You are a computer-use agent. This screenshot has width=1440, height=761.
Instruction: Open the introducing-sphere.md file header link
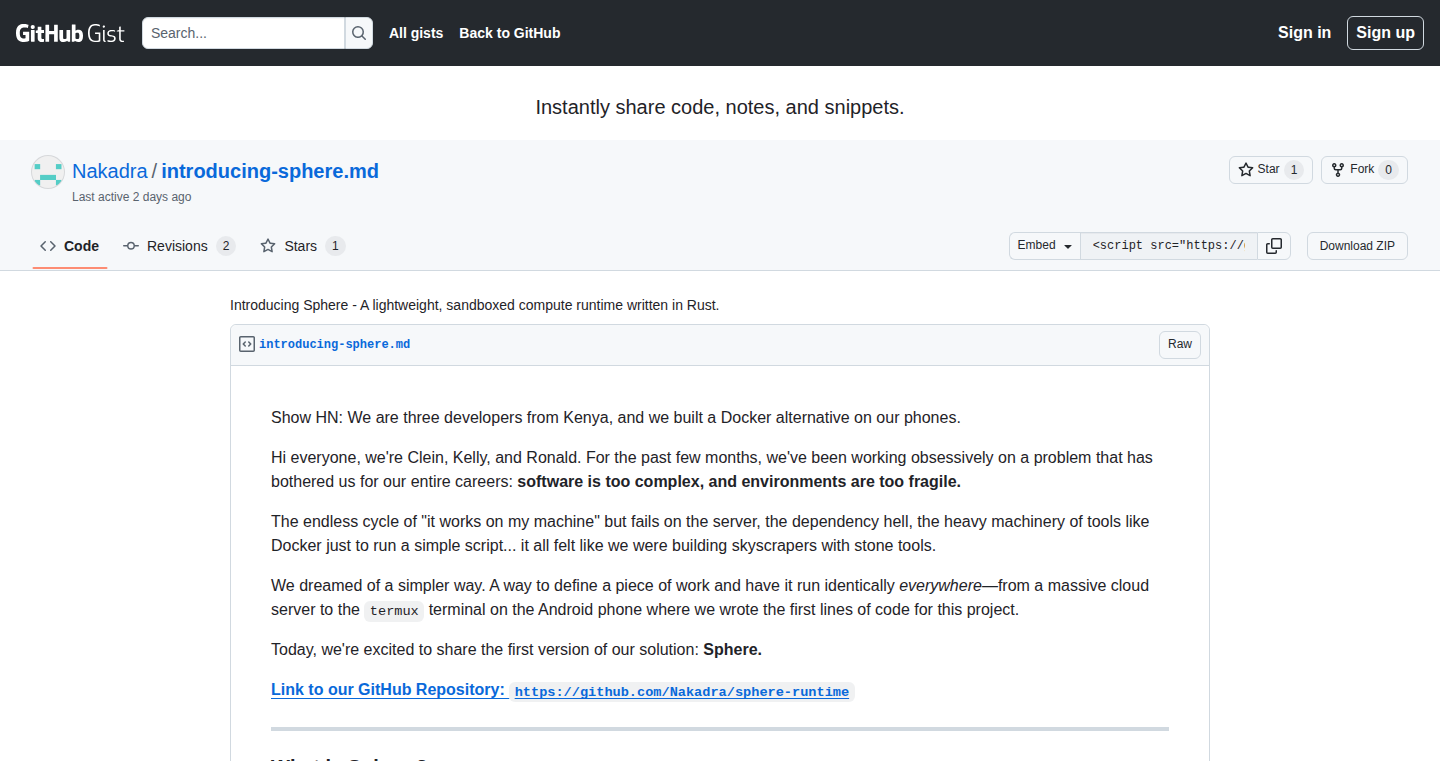334,344
